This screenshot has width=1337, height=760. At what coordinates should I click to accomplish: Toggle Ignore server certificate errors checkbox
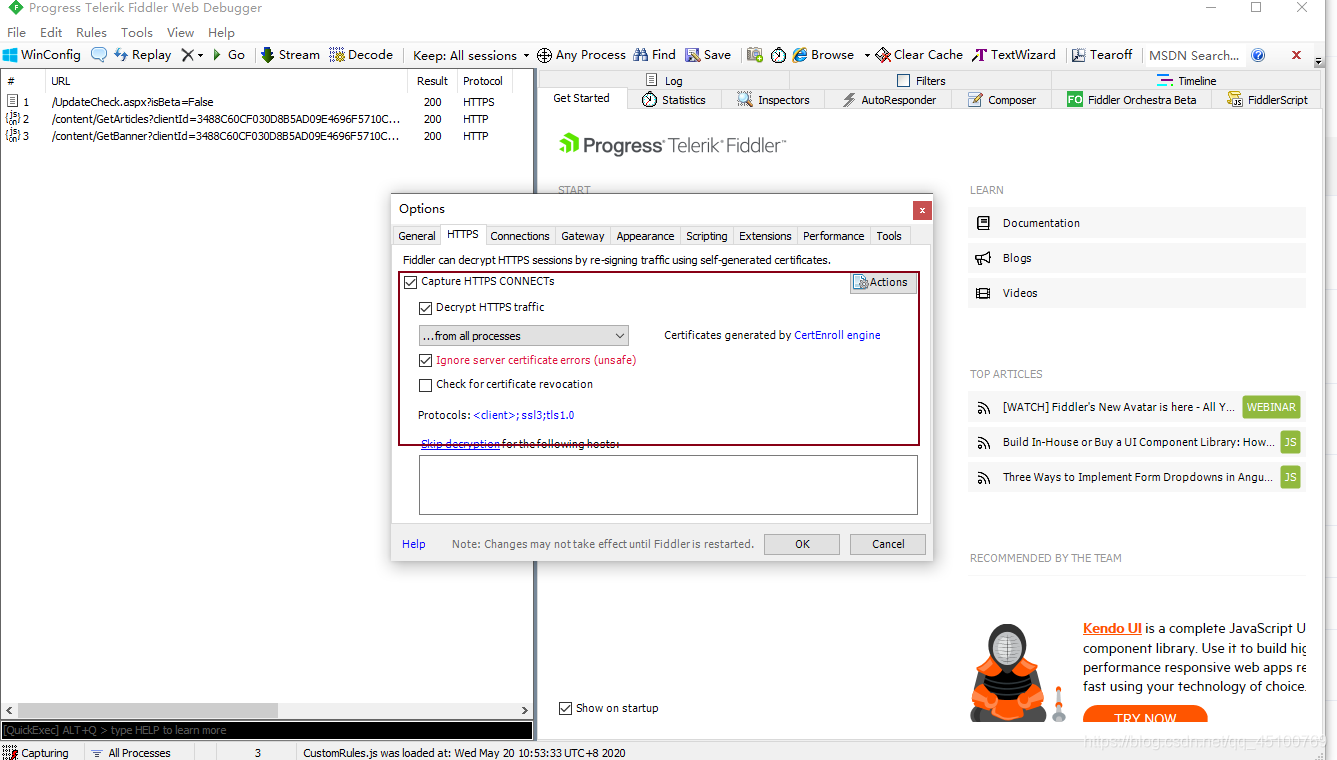[425, 360]
